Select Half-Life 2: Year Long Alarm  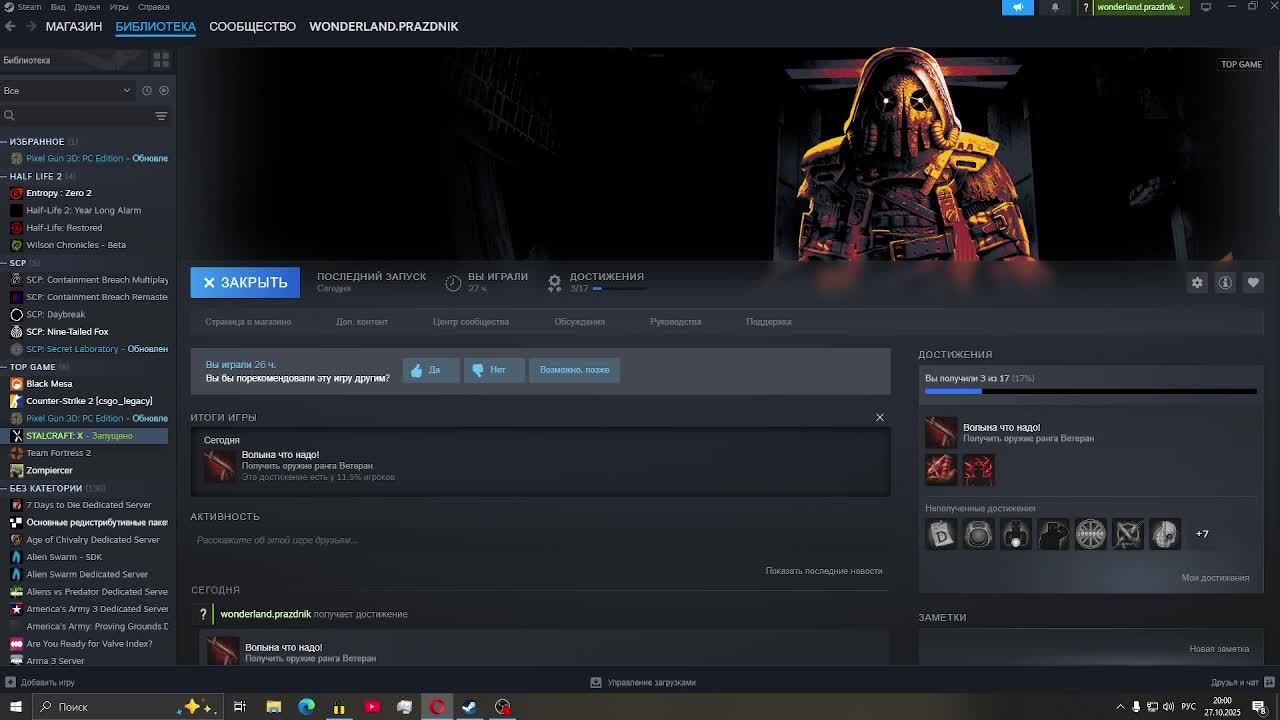(x=84, y=210)
